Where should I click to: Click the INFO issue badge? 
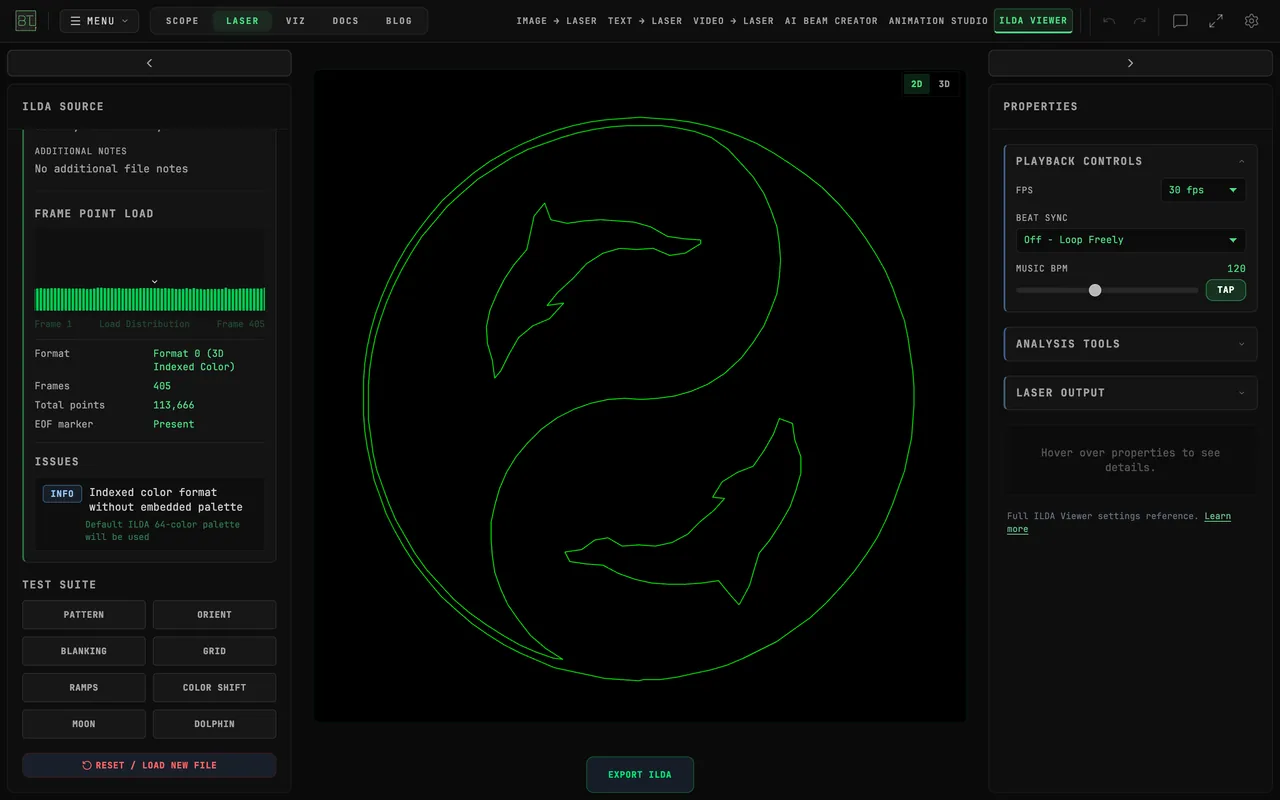pos(62,494)
